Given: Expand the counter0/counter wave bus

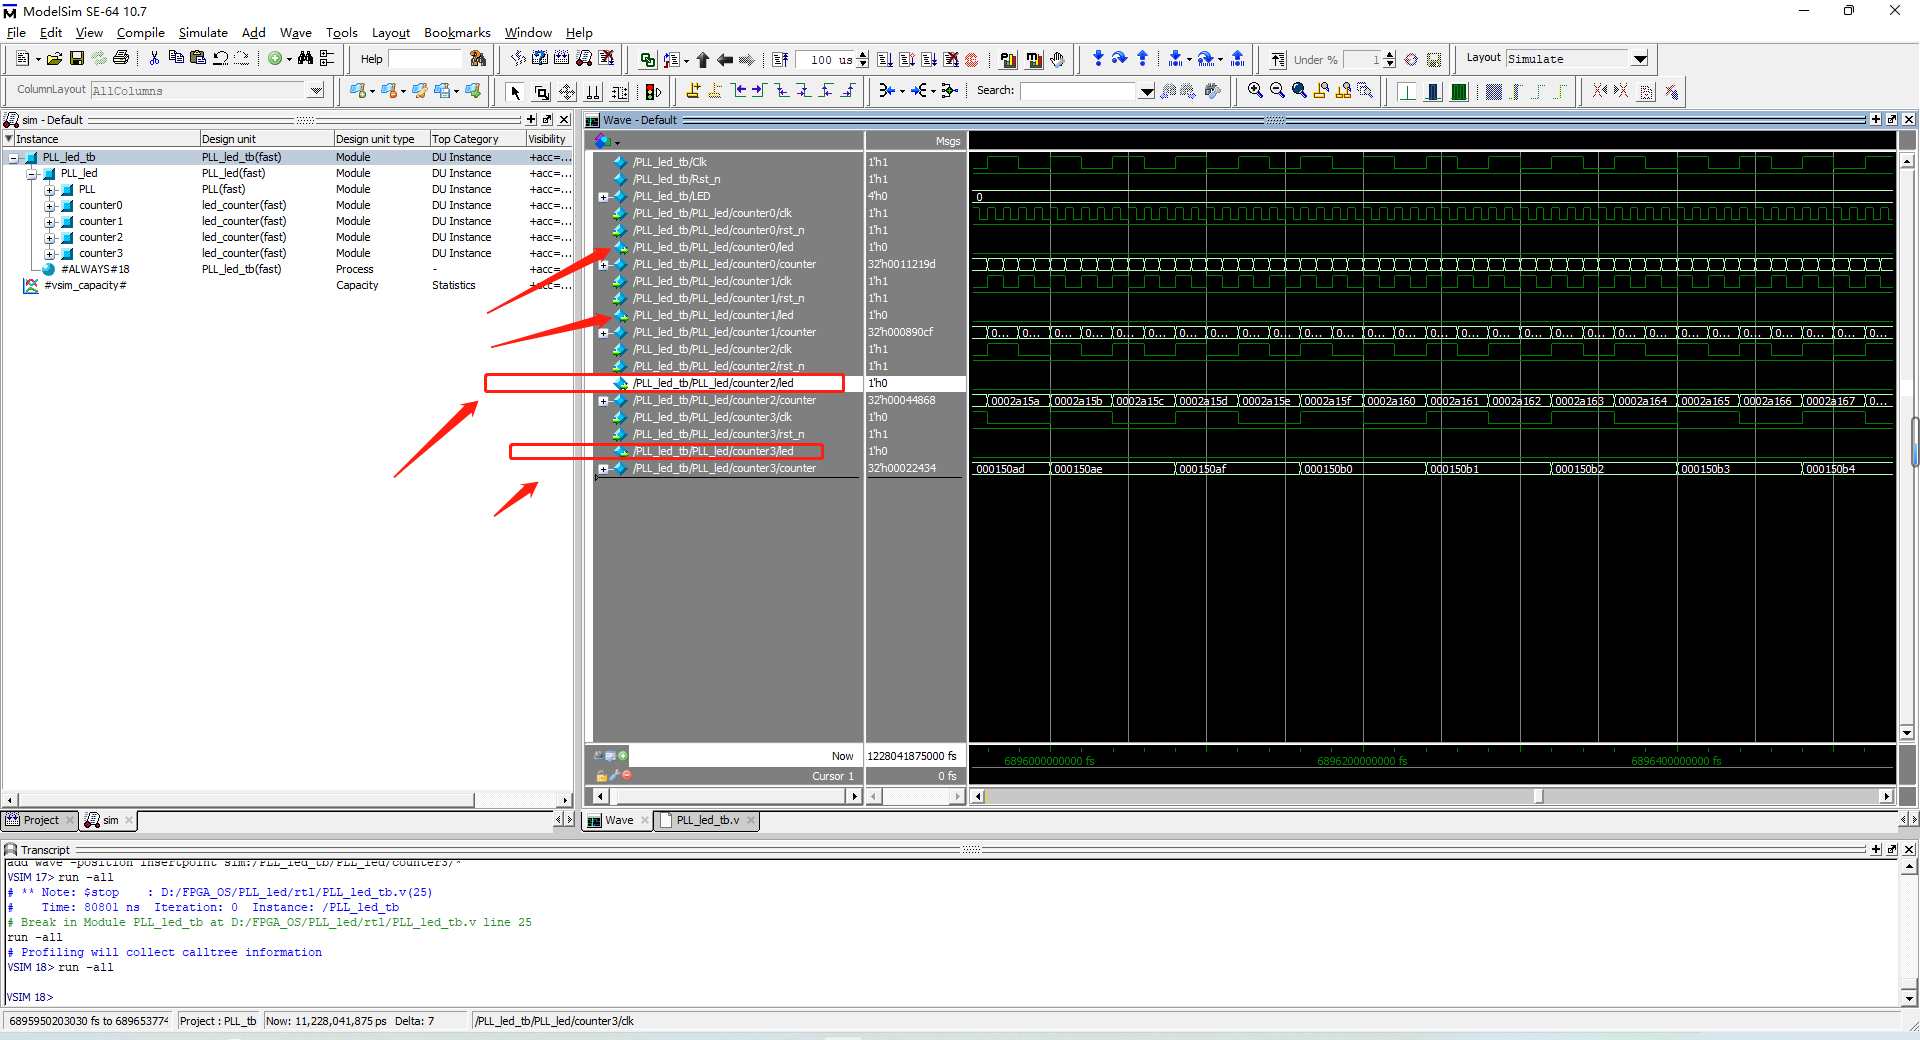Looking at the screenshot, I should point(602,265).
